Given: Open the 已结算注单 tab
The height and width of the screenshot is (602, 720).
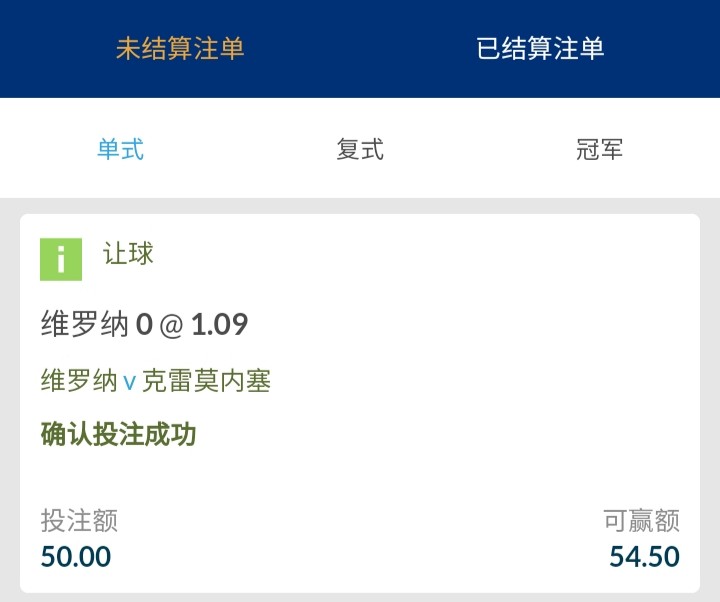Looking at the screenshot, I should point(540,49).
